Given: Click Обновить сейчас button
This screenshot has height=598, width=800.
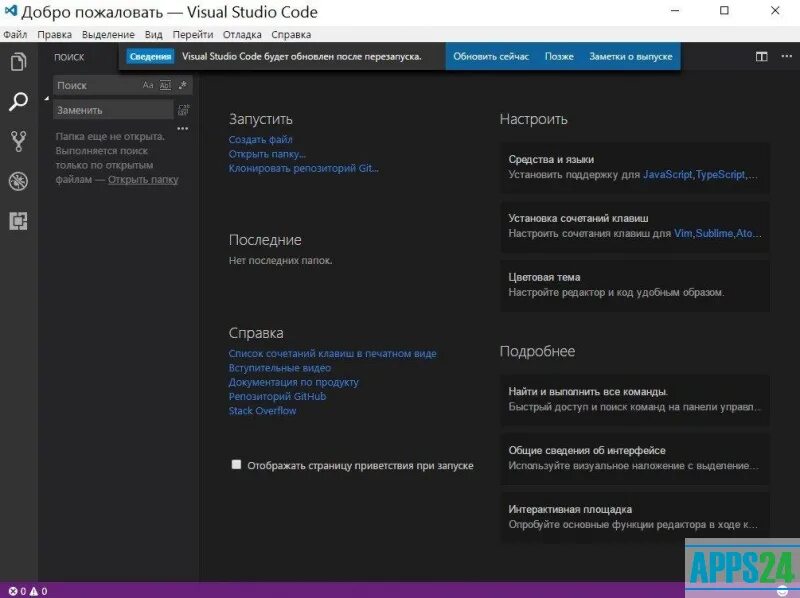Looking at the screenshot, I should pos(491,57).
